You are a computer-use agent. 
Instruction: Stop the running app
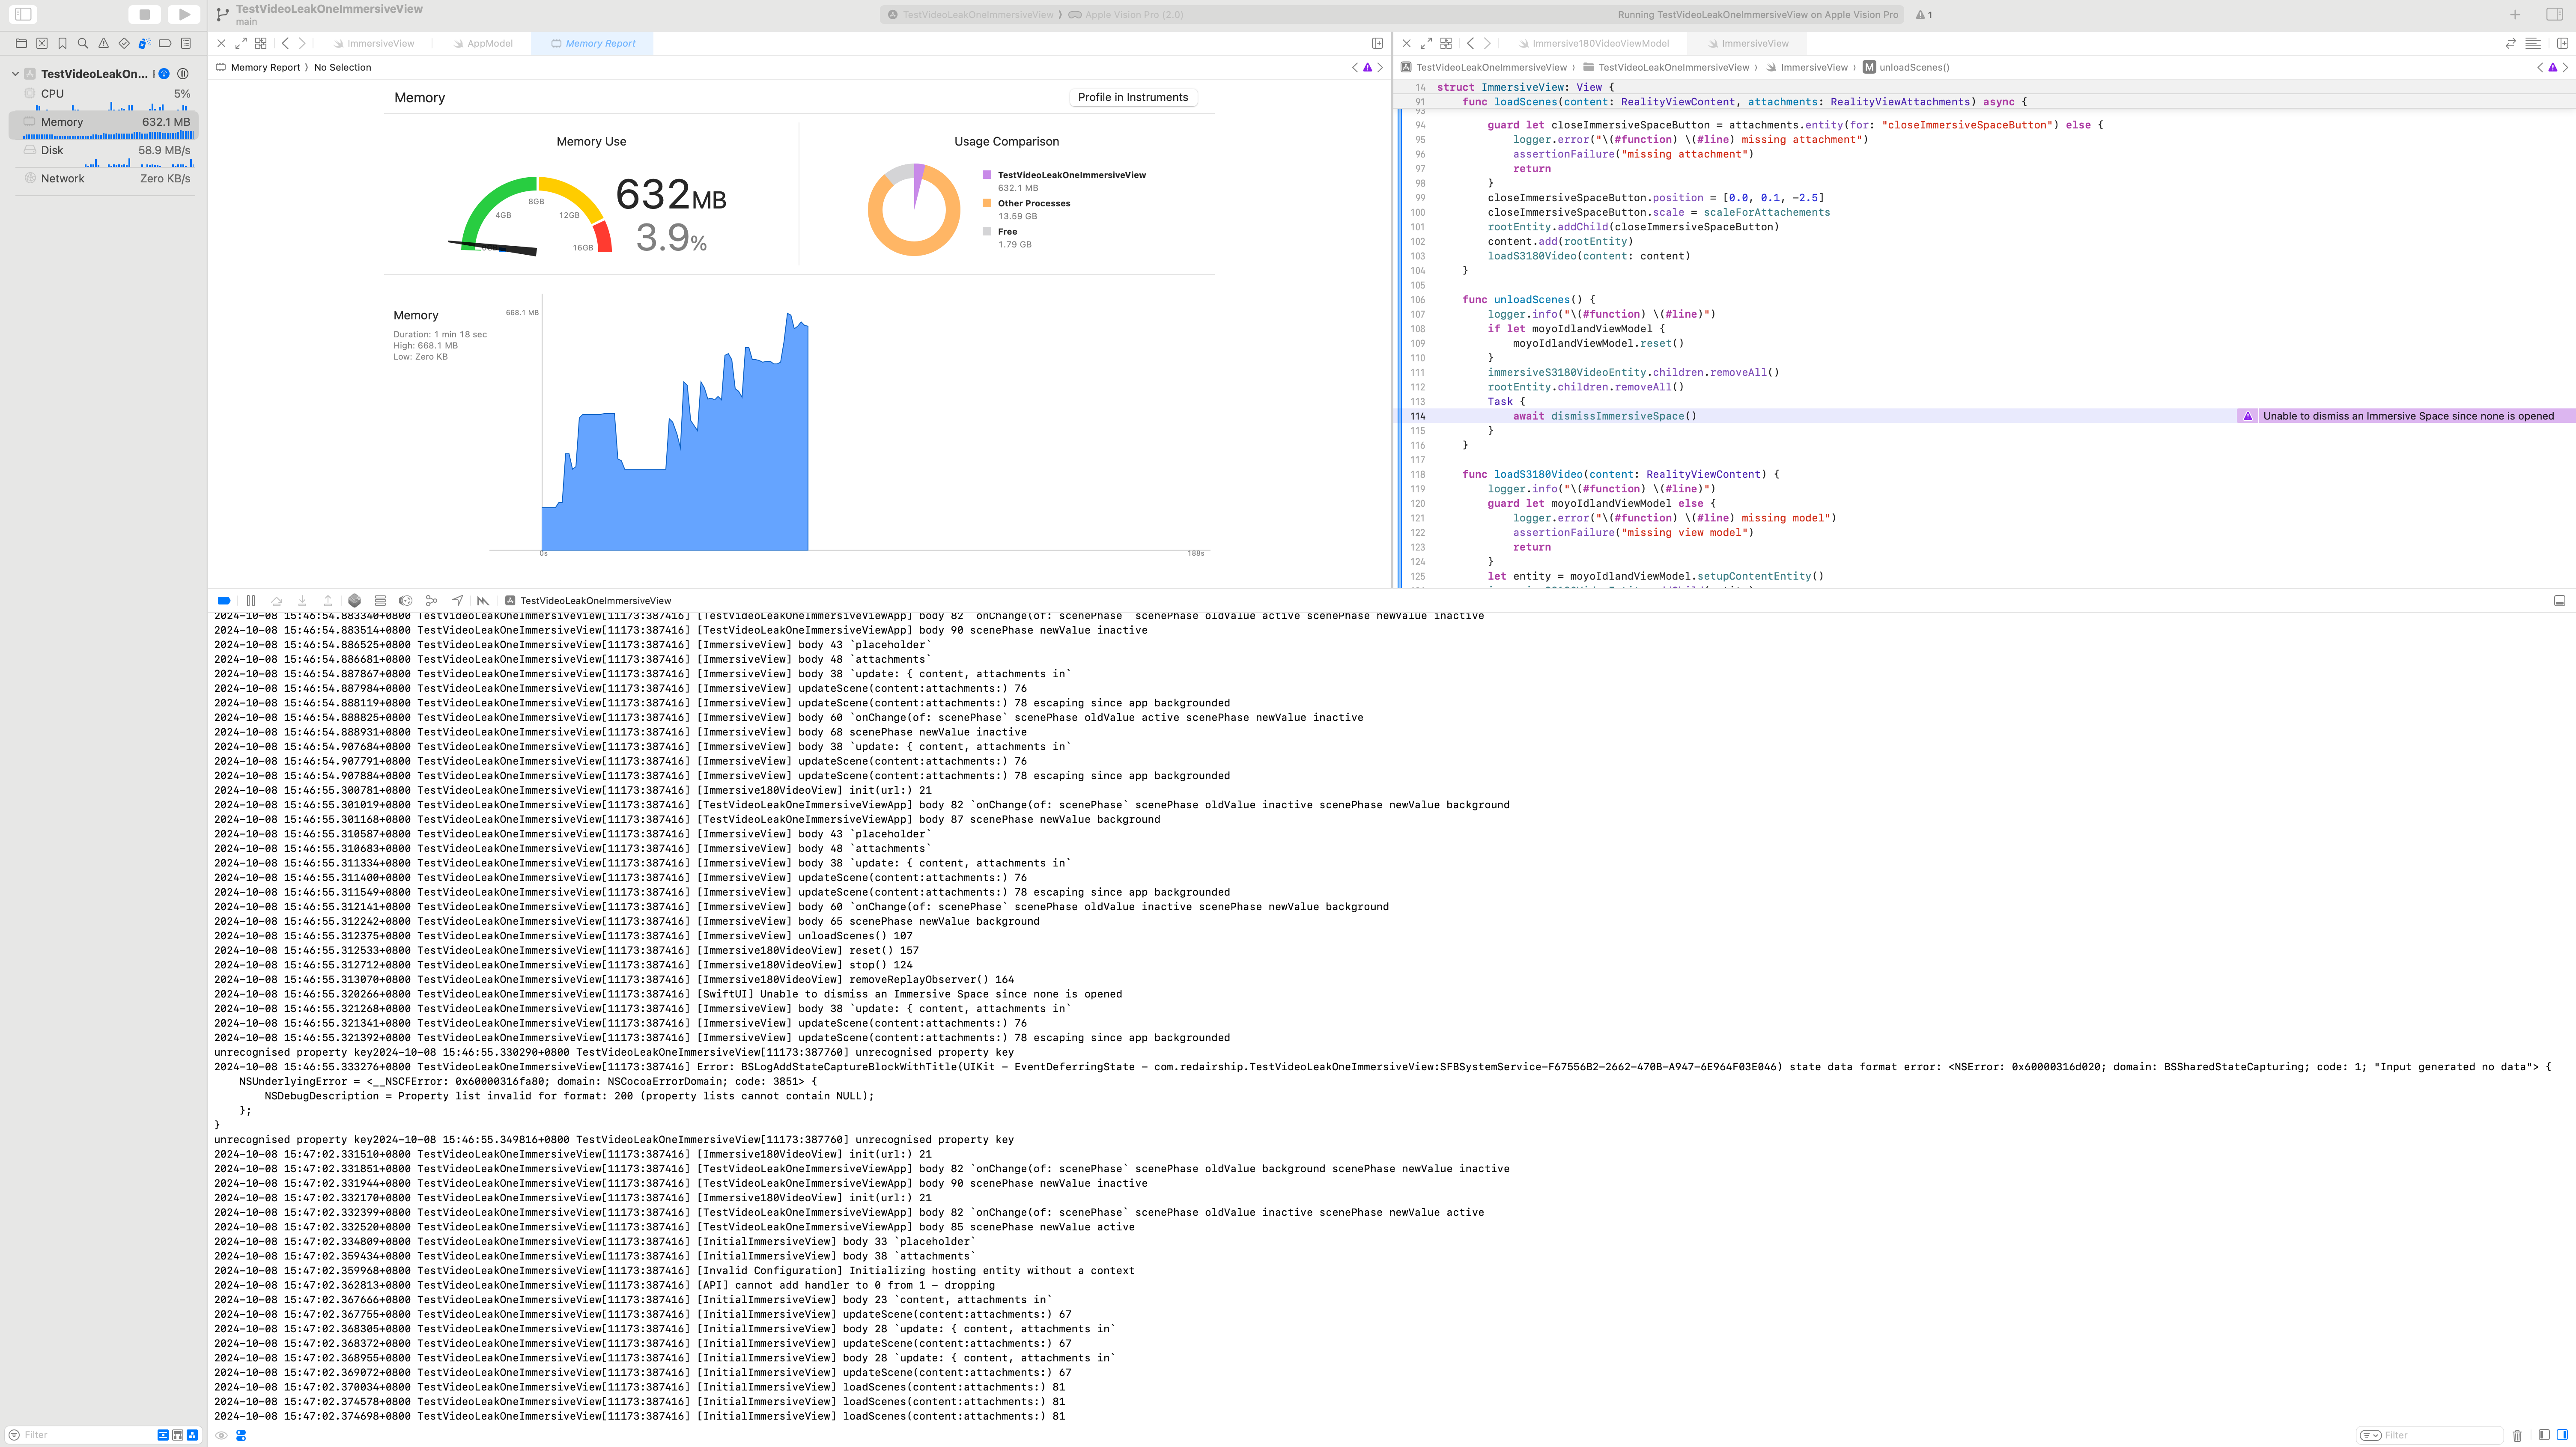pyautogui.click(x=144, y=14)
